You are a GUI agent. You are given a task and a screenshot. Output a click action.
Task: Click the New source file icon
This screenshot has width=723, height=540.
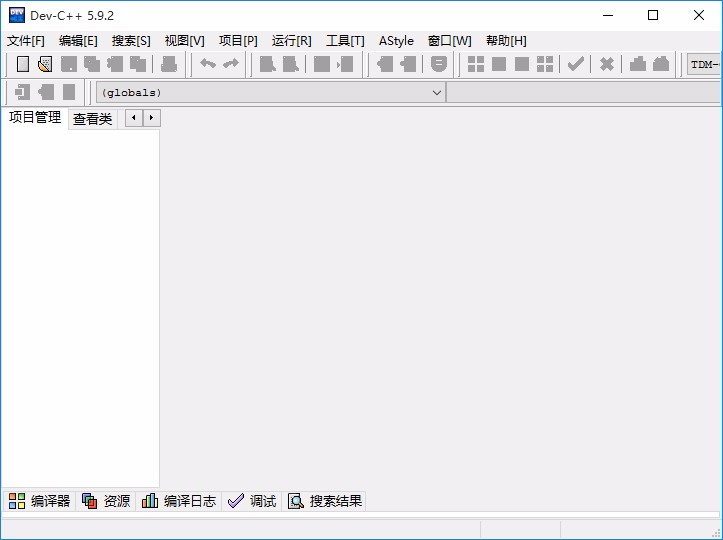point(23,64)
